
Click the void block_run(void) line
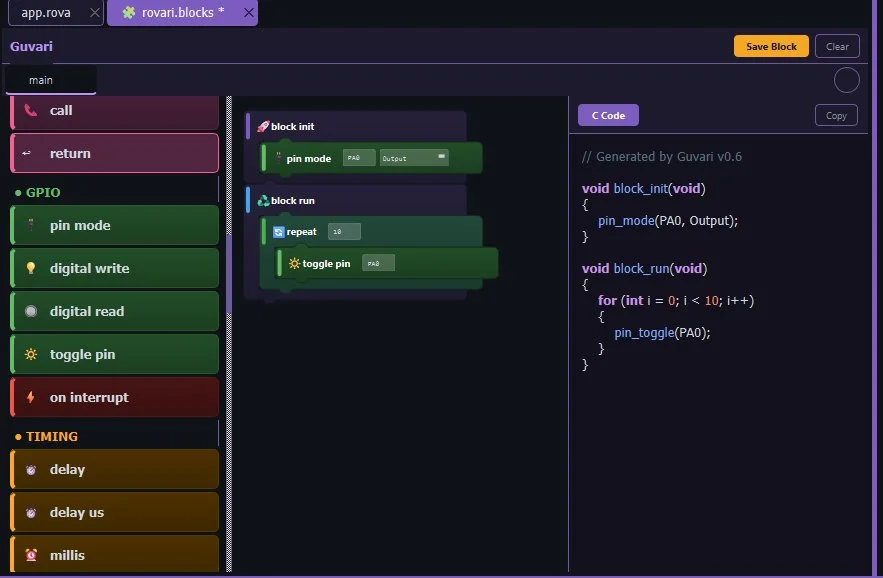(644, 269)
